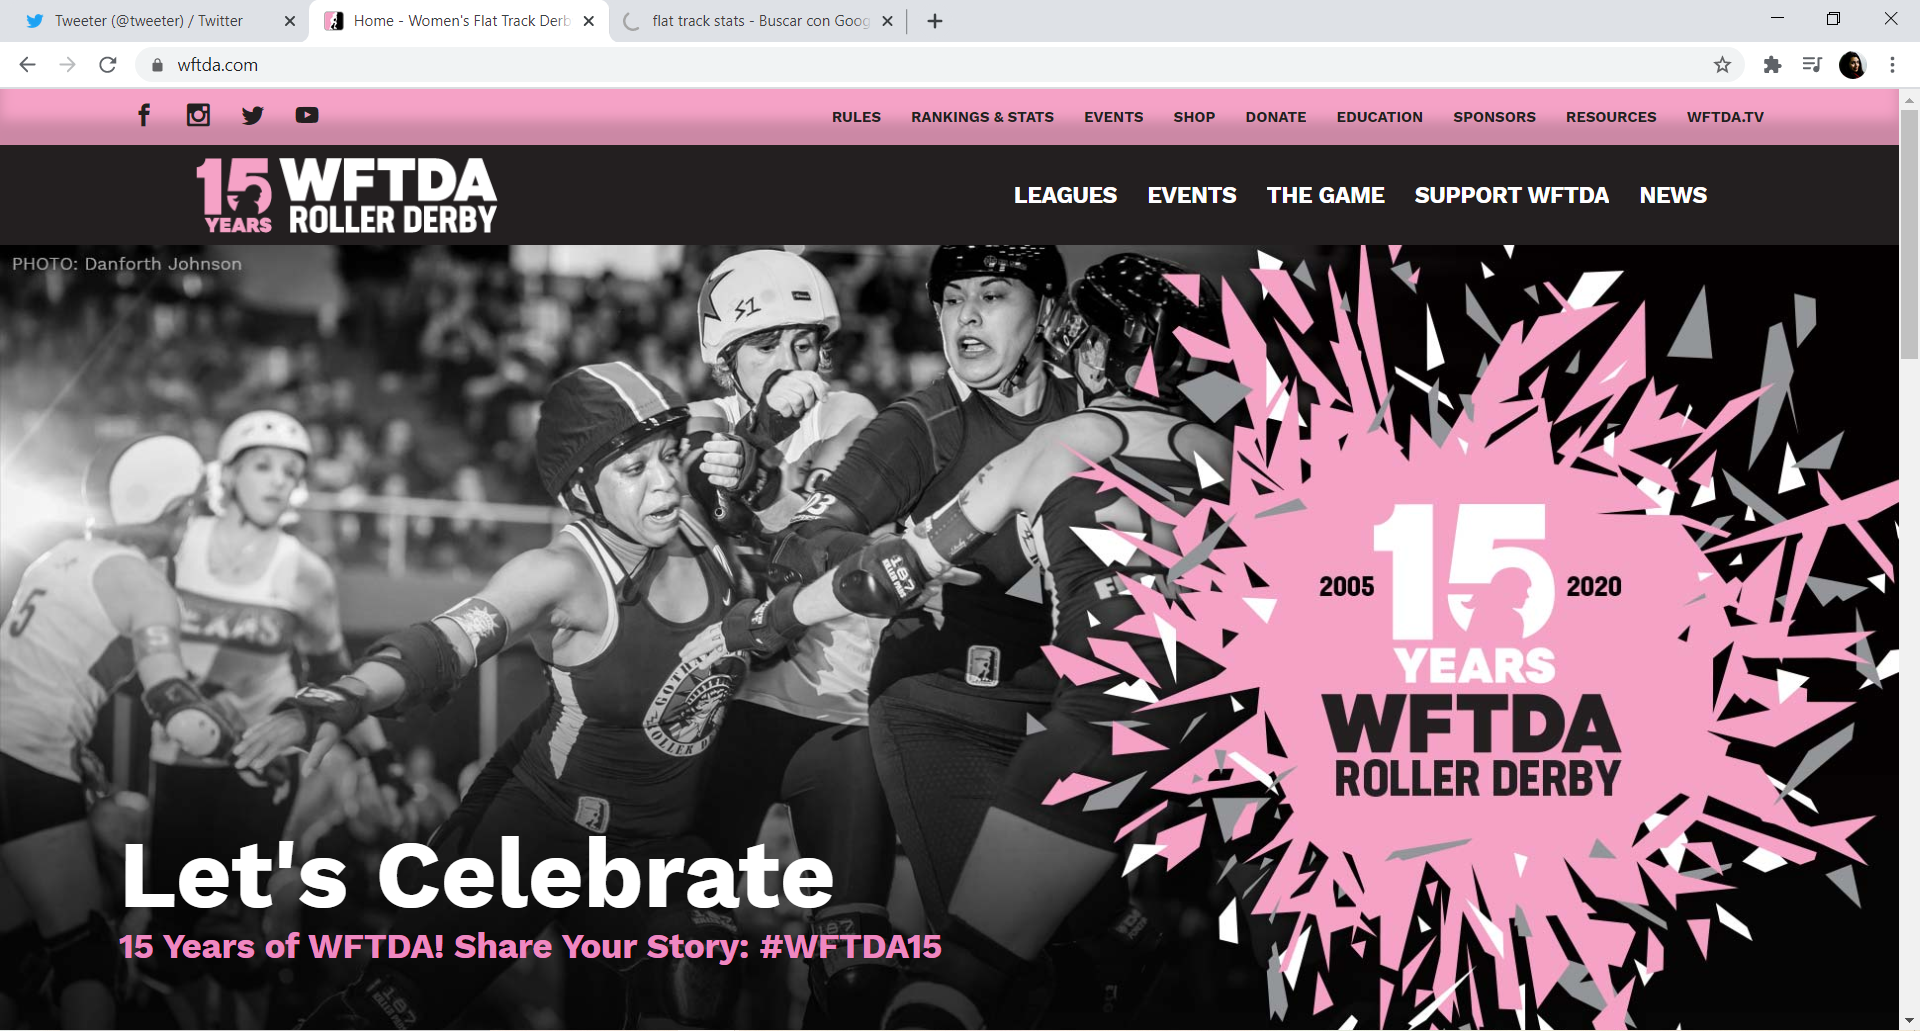Image resolution: width=1920 pixels, height=1031 pixels.
Task: Go back in browser history
Action: point(28,65)
